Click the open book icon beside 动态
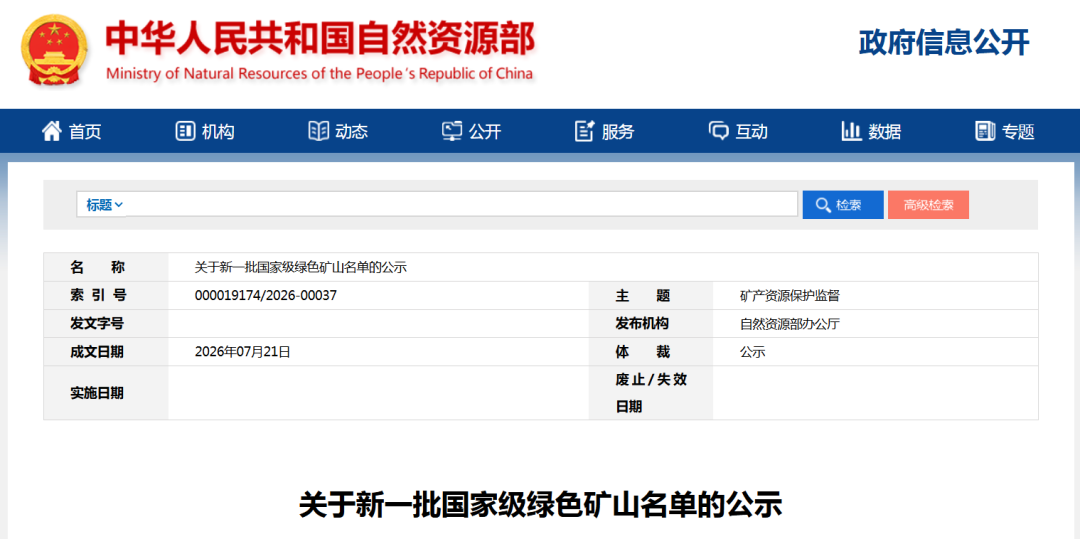This screenshot has width=1080, height=539. click(318, 131)
